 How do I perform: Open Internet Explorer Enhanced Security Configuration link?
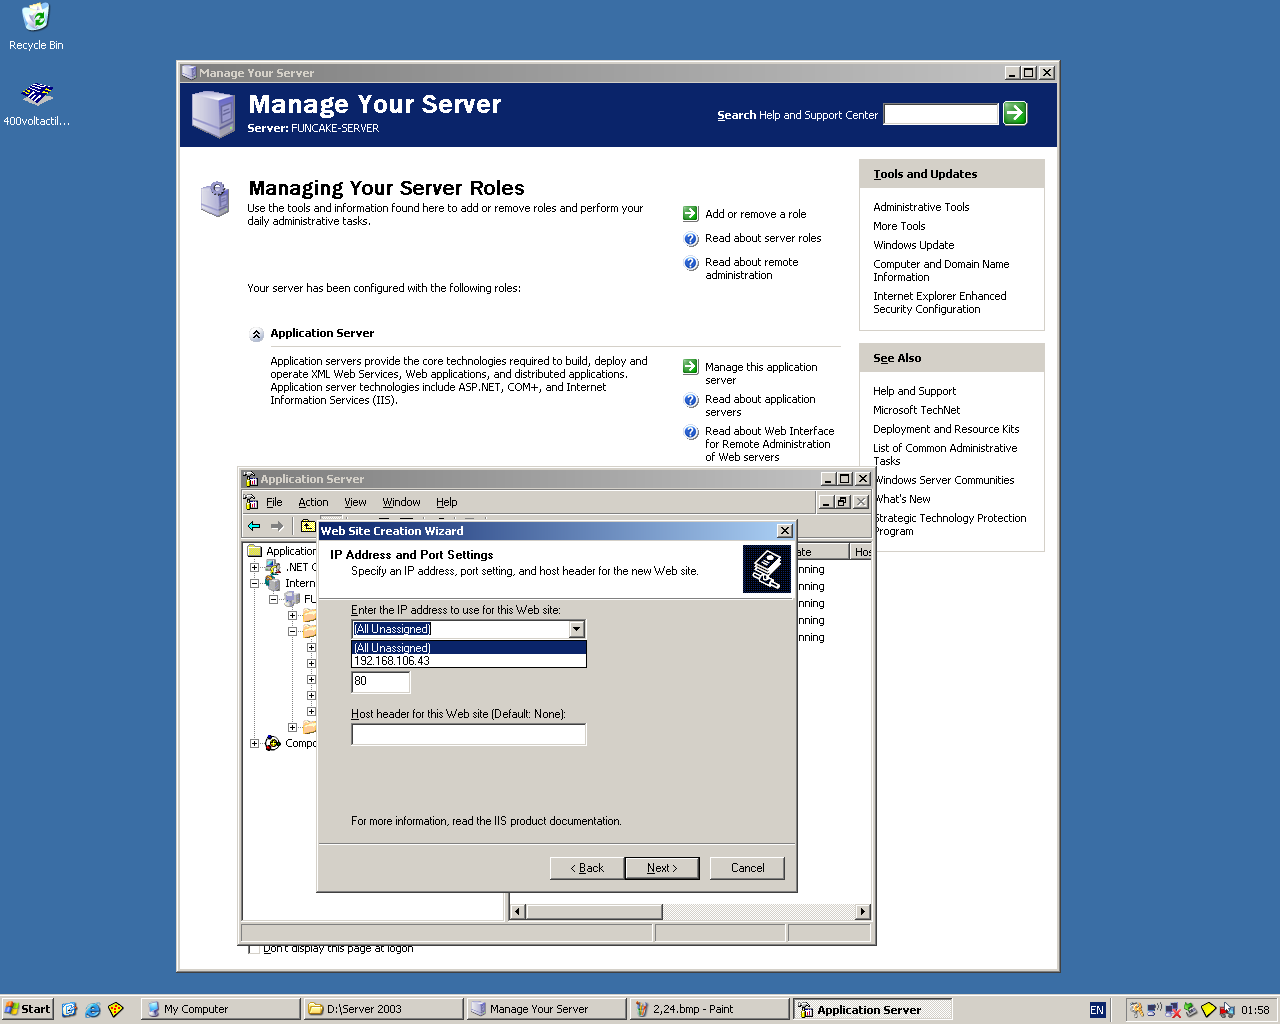(x=940, y=303)
